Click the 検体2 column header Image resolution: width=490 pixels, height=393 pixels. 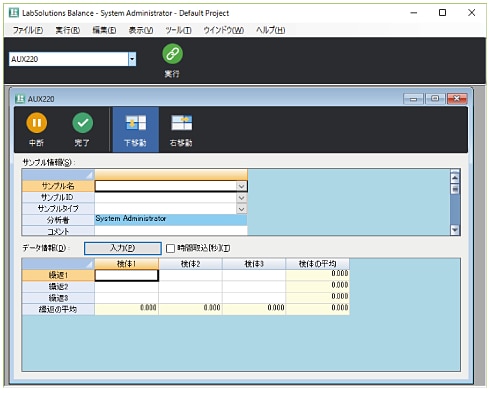tap(190, 264)
